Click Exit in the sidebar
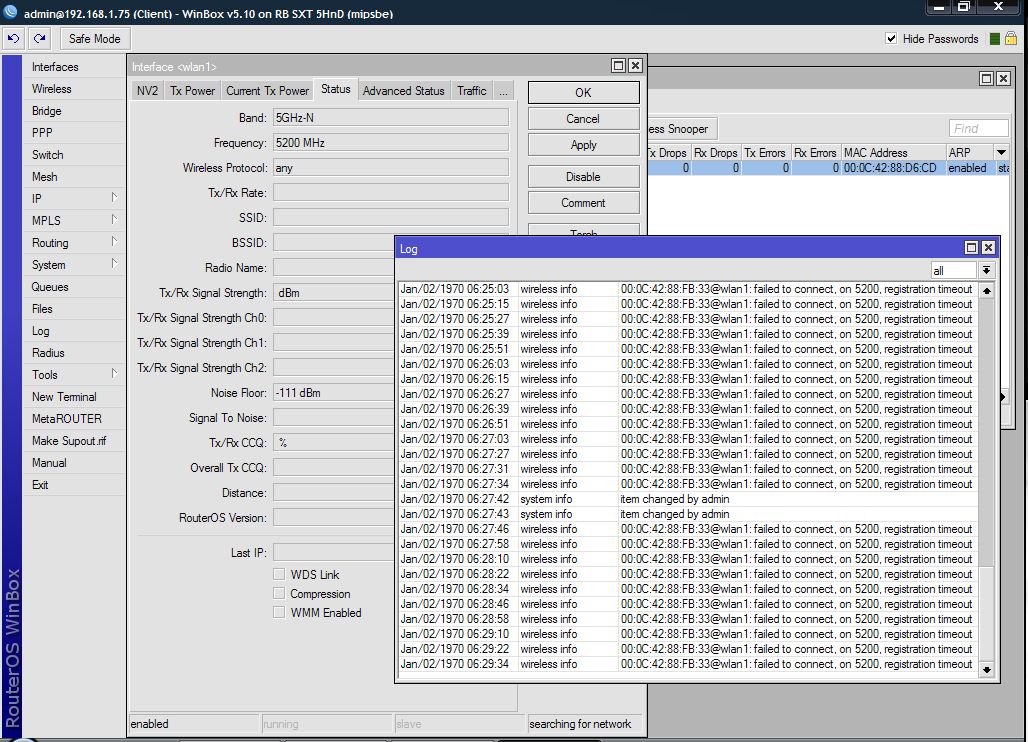The width and height of the screenshot is (1028, 742). 73,484
